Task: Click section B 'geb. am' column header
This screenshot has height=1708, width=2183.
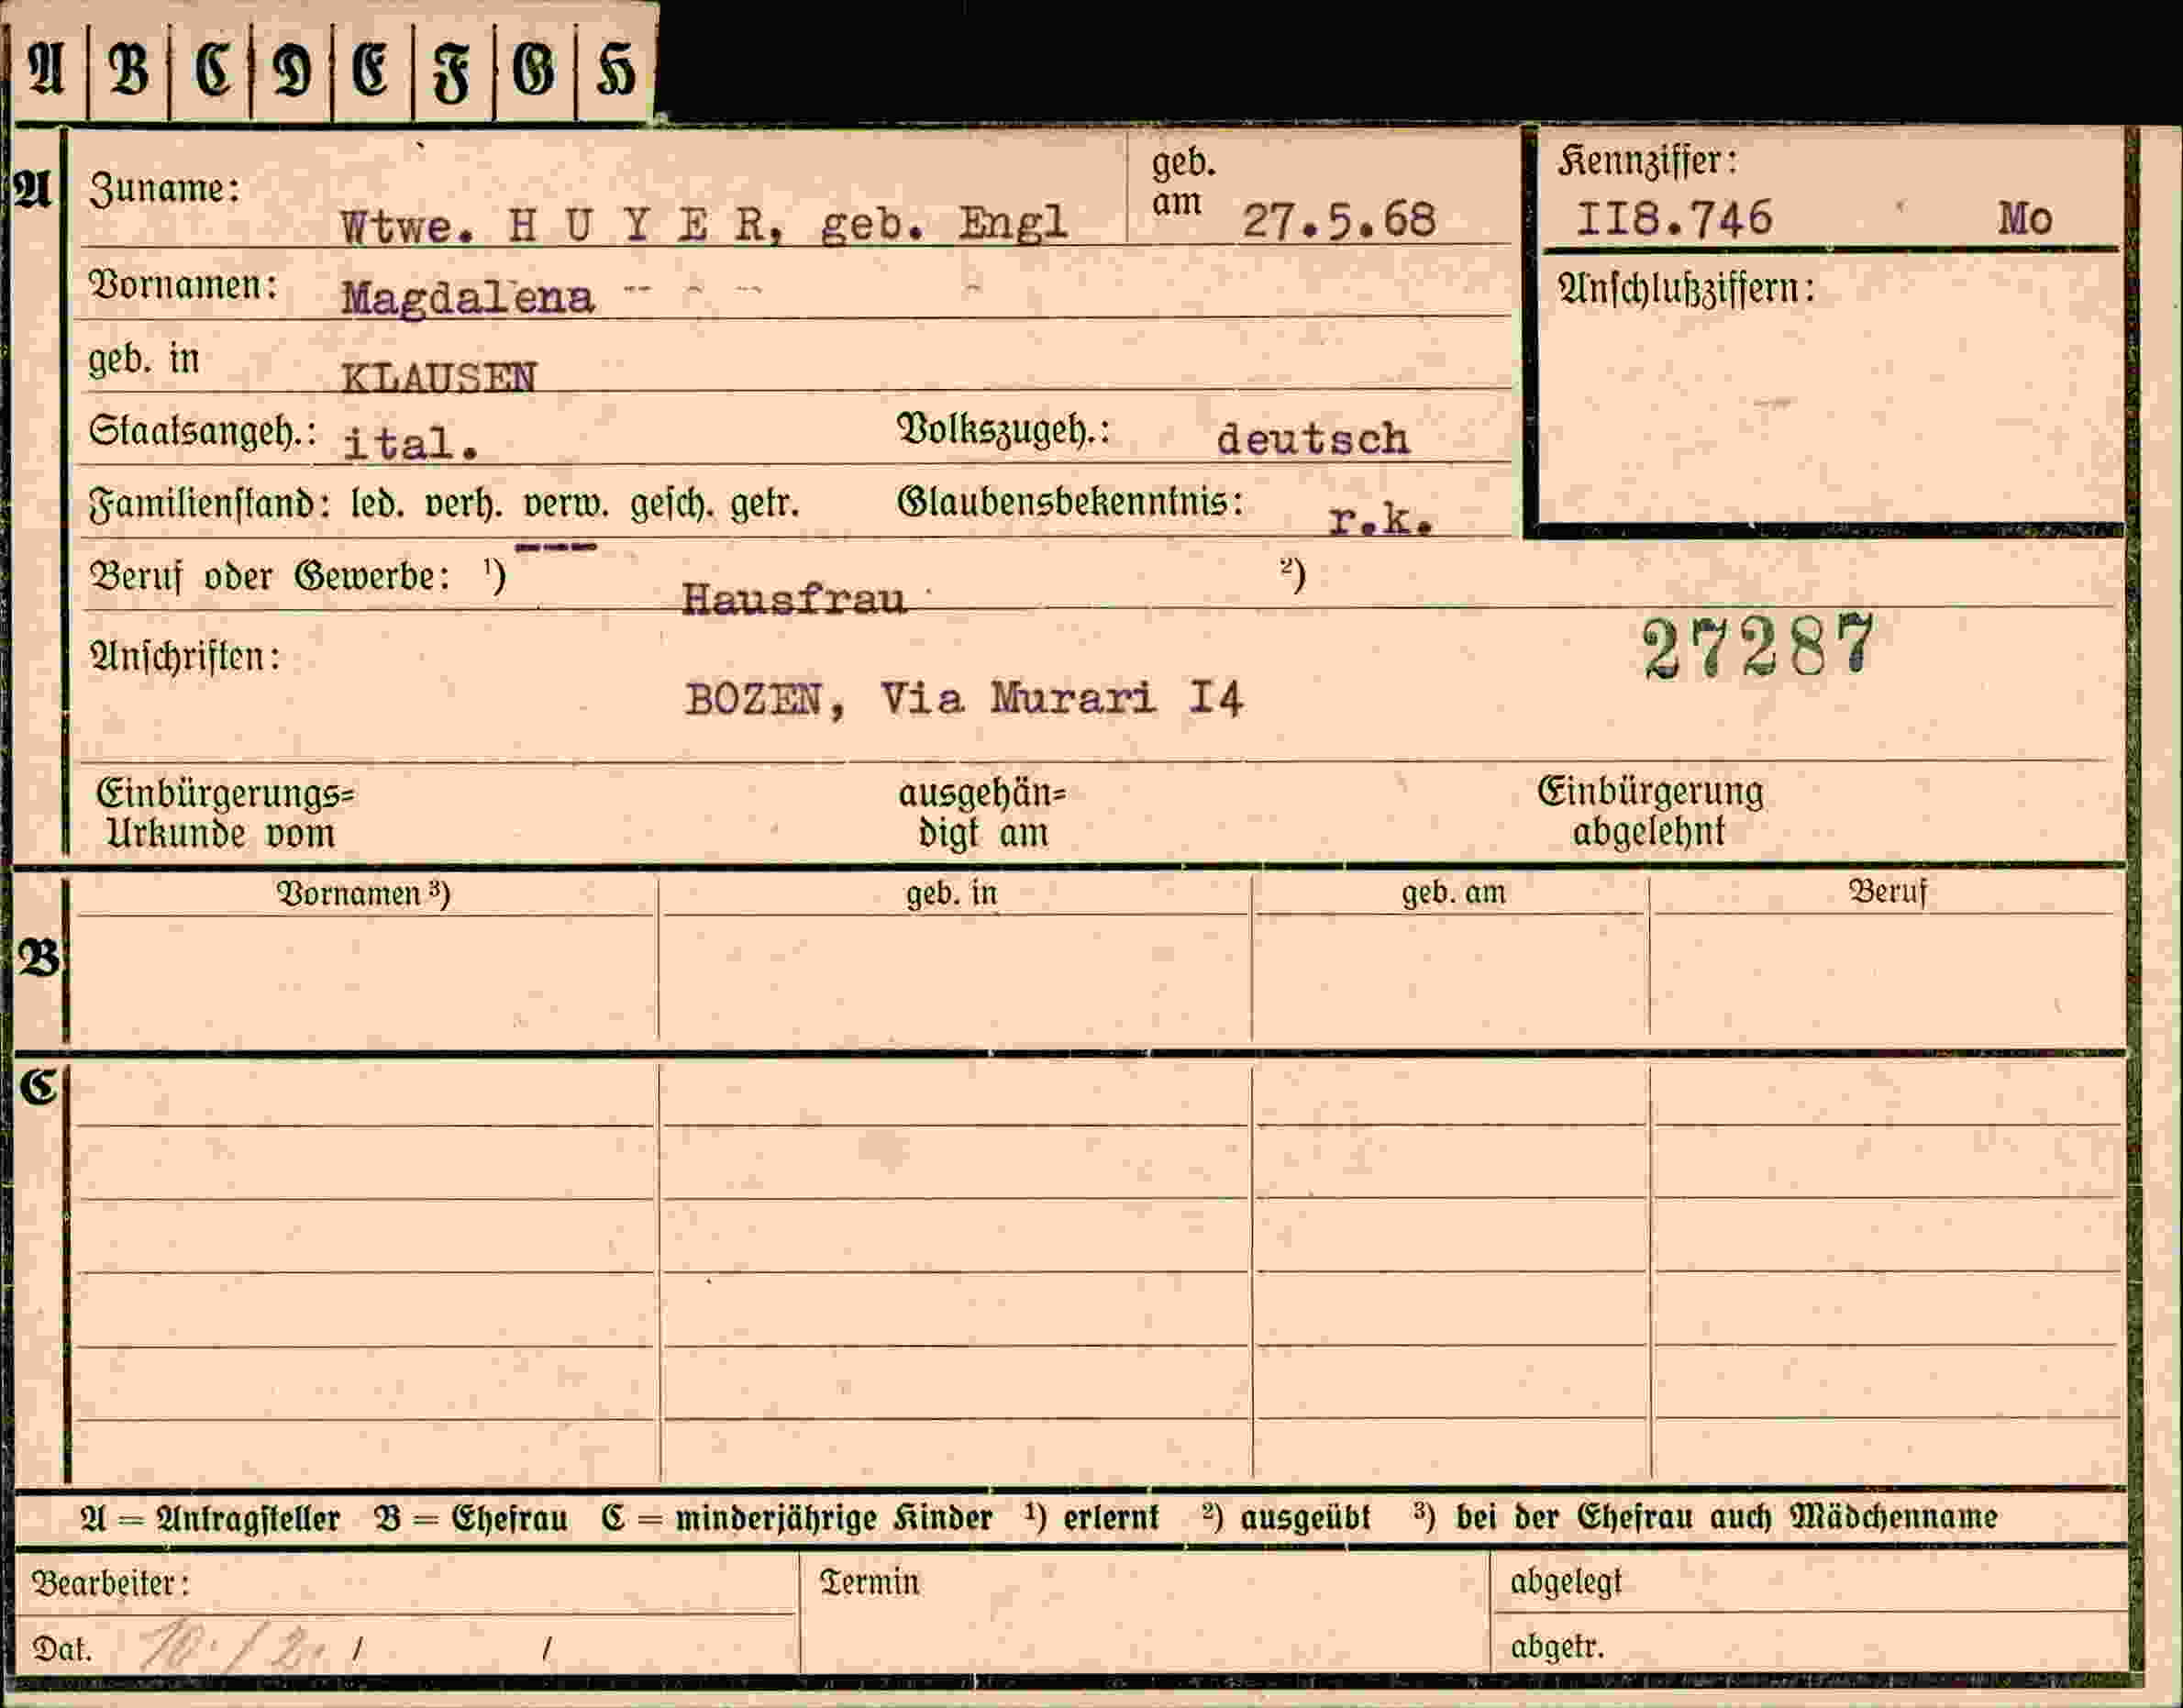Action: point(1453,892)
